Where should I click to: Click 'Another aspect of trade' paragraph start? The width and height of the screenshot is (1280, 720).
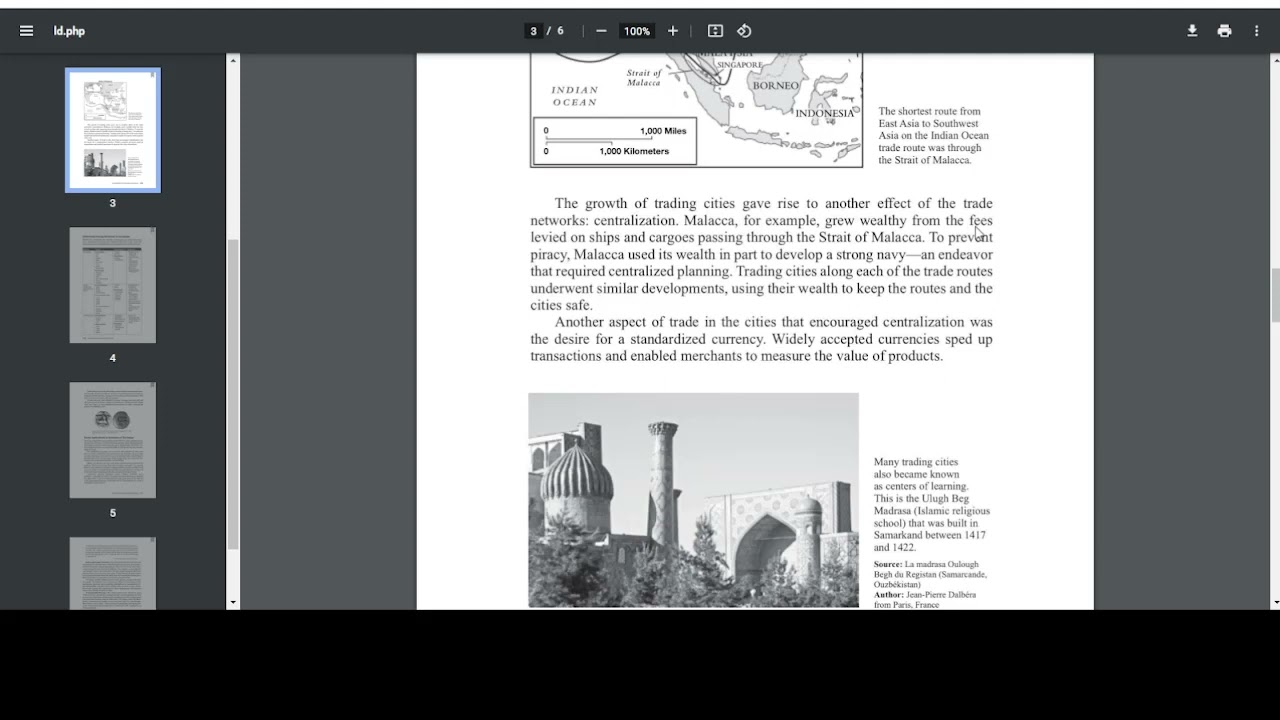click(634, 322)
